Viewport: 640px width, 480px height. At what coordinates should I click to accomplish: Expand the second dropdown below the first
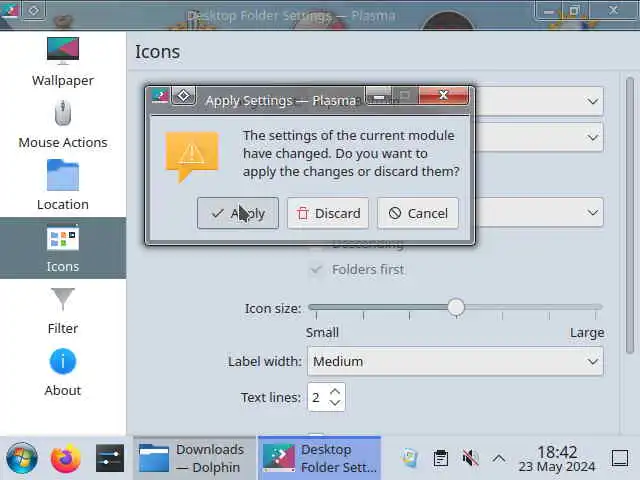593,137
